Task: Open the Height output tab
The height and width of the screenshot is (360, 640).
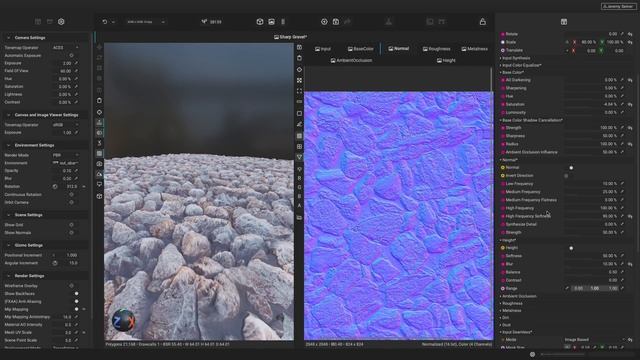Action: (x=446, y=60)
